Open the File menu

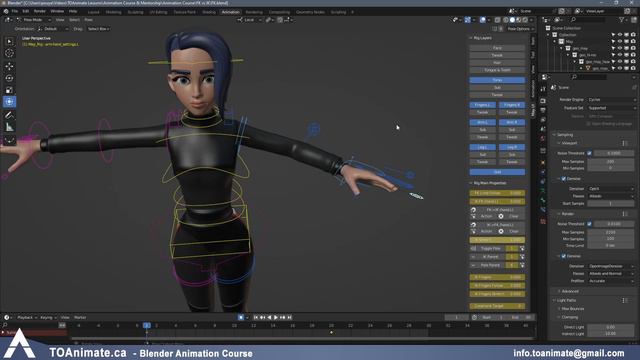[x=15, y=11]
